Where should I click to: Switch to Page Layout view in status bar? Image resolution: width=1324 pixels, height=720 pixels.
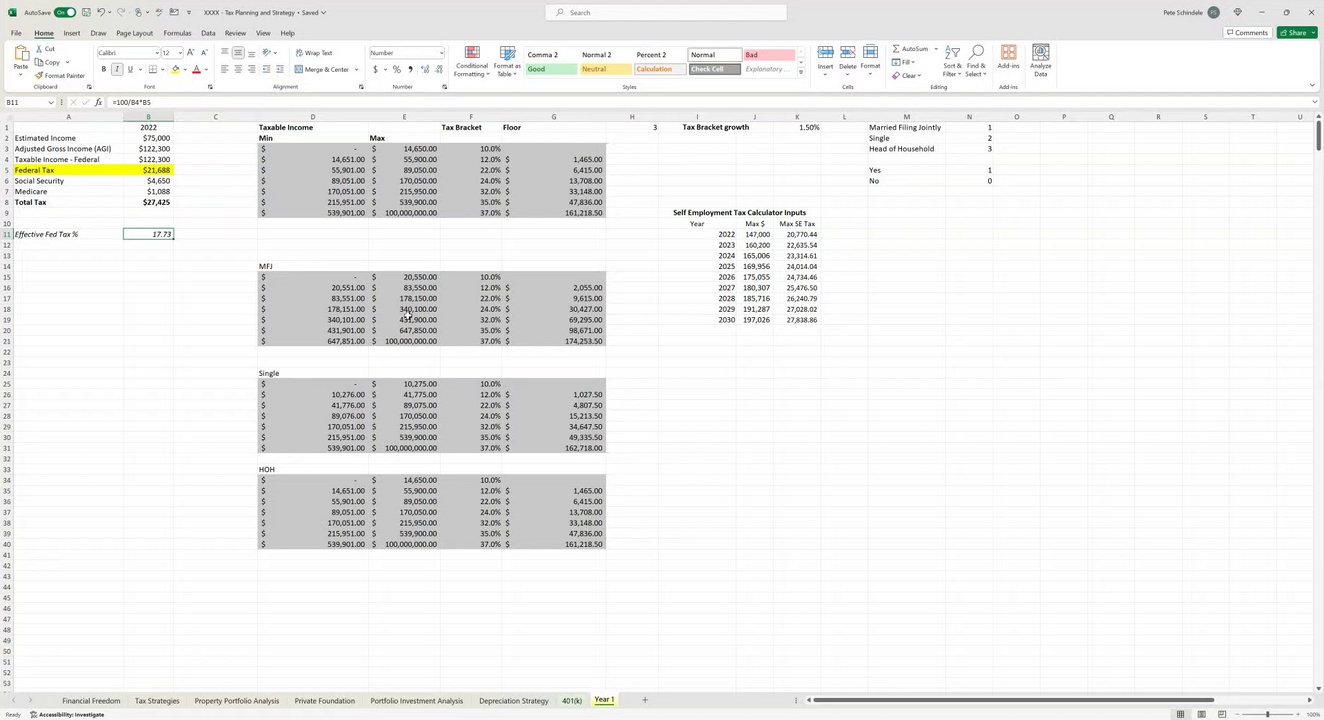(1202, 714)
